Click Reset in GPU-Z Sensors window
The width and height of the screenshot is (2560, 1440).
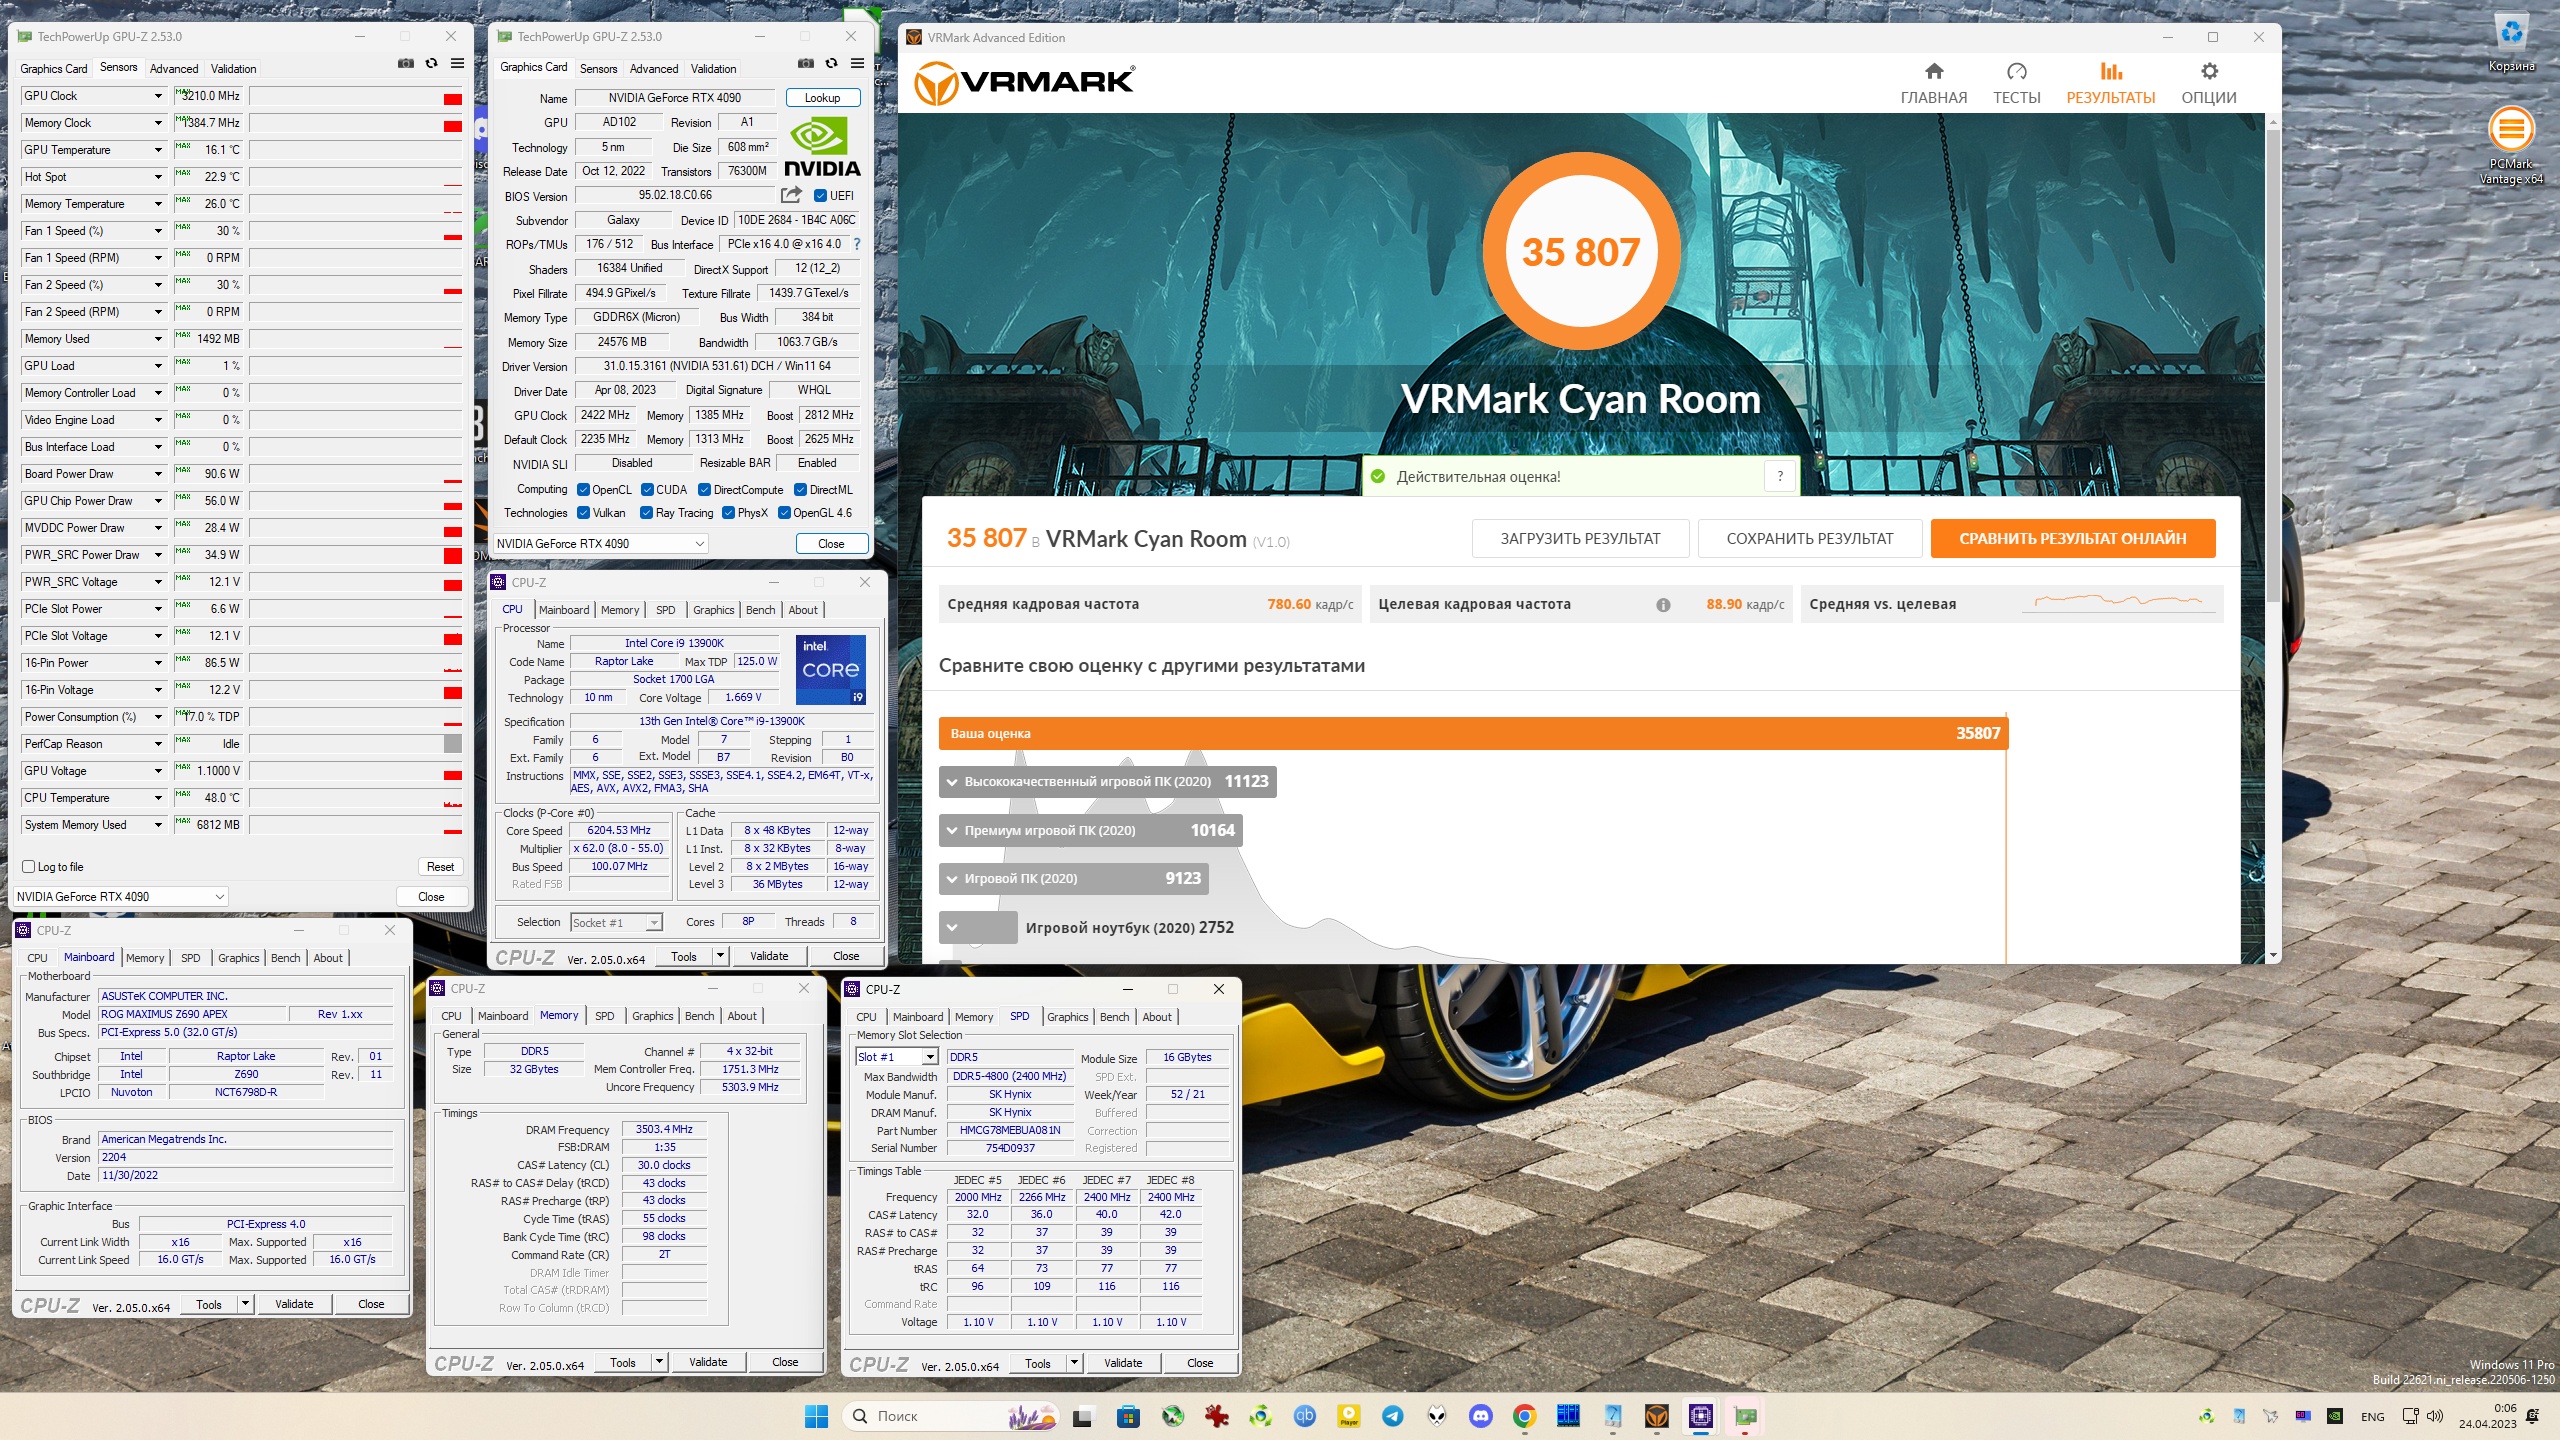(440, 867)
